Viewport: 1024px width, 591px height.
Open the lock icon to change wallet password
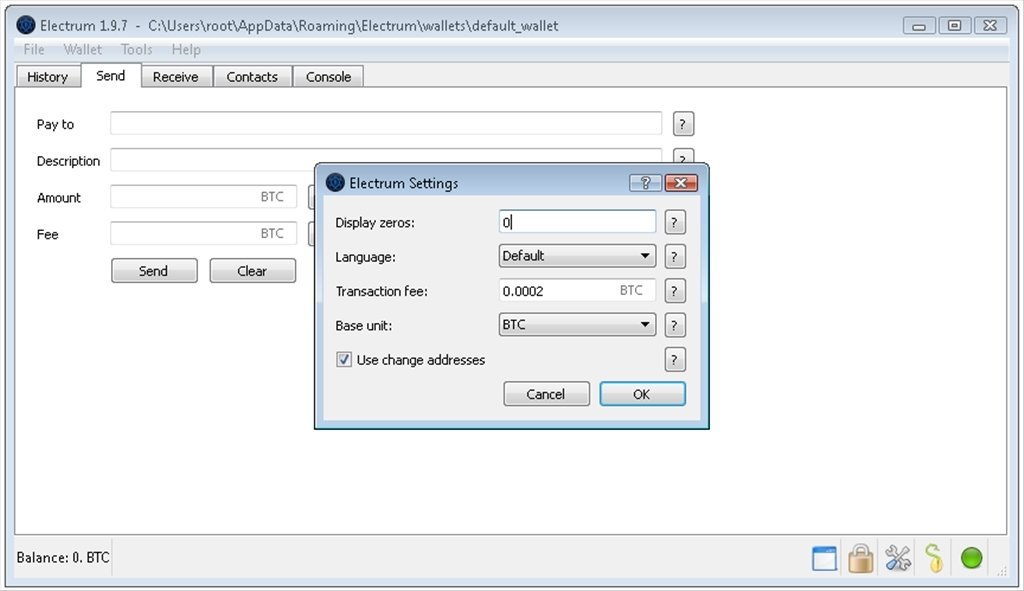pyautogui.click(x=861, y=558)
